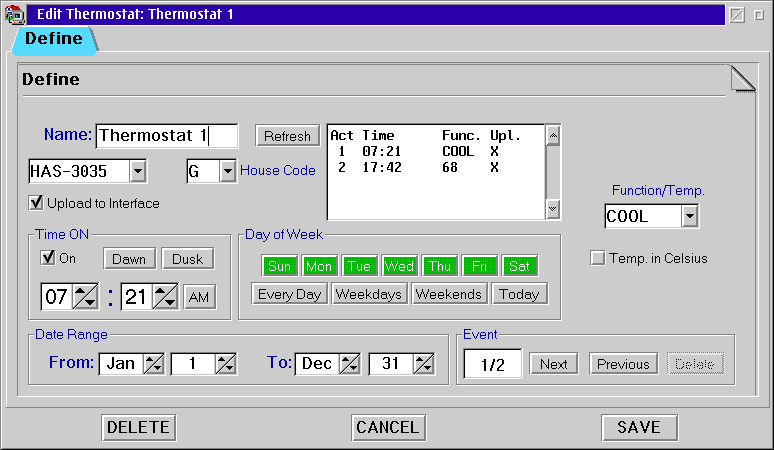Click the House Code label
The height and width of the screenshot is (450, 774).
click(x=278, y=170)
